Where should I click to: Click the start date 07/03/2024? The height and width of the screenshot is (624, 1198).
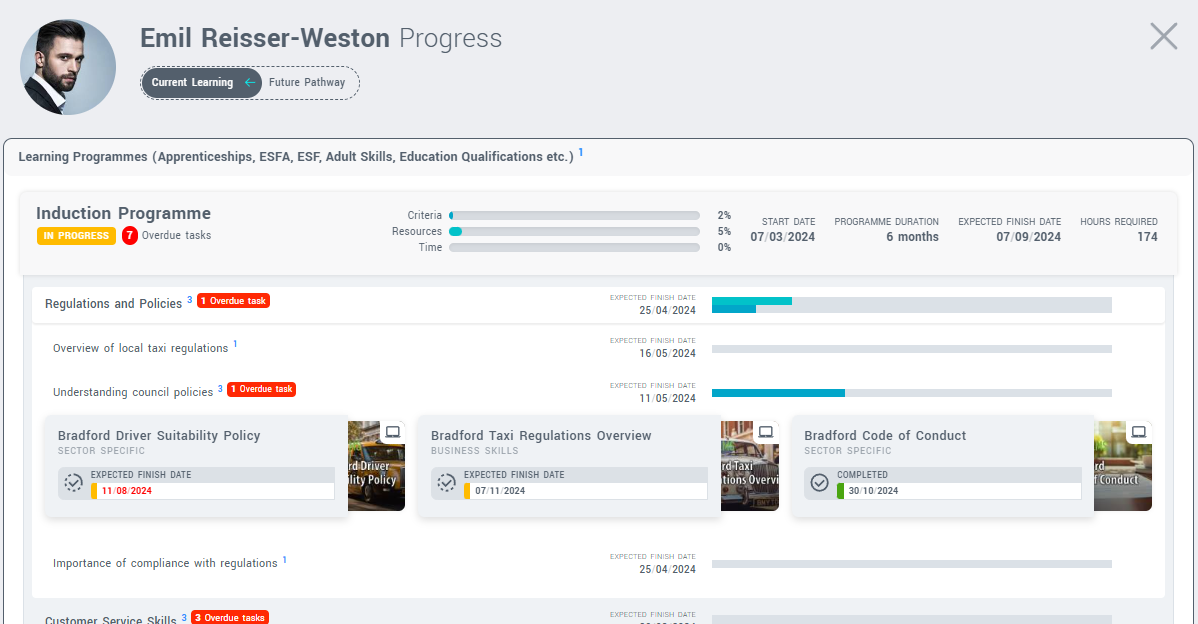(782, 237)
